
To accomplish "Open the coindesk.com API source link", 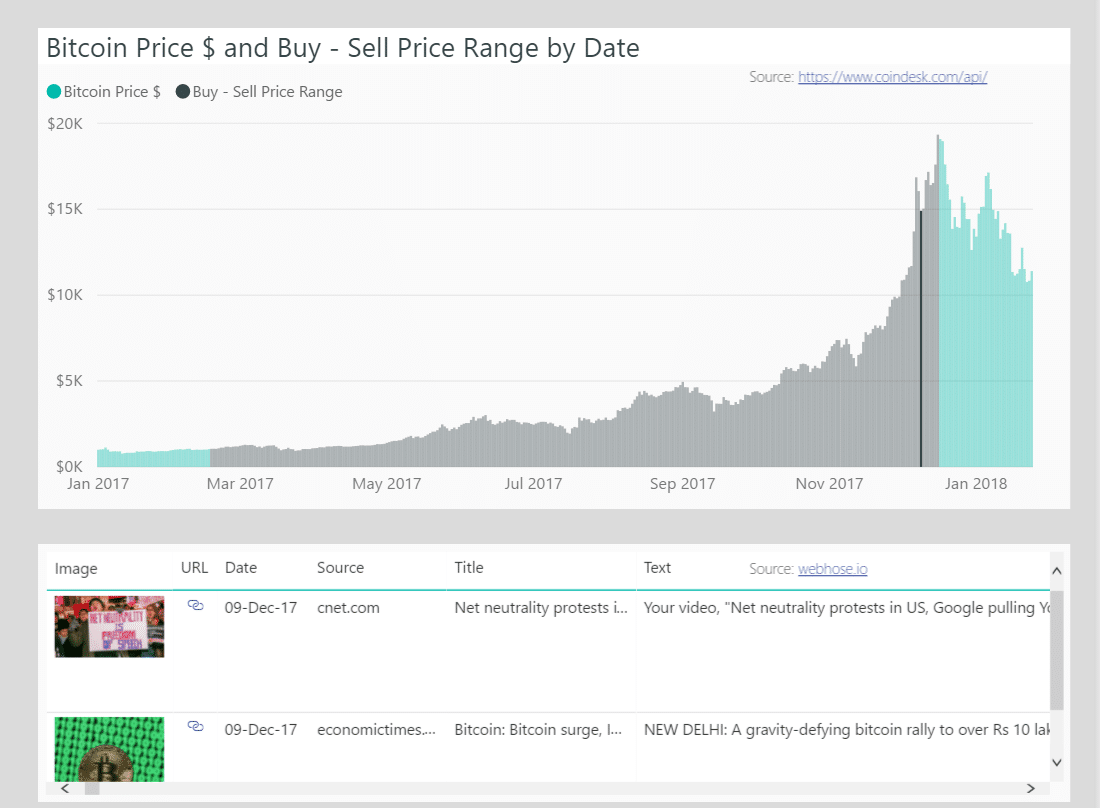I will tap(892, 76).
